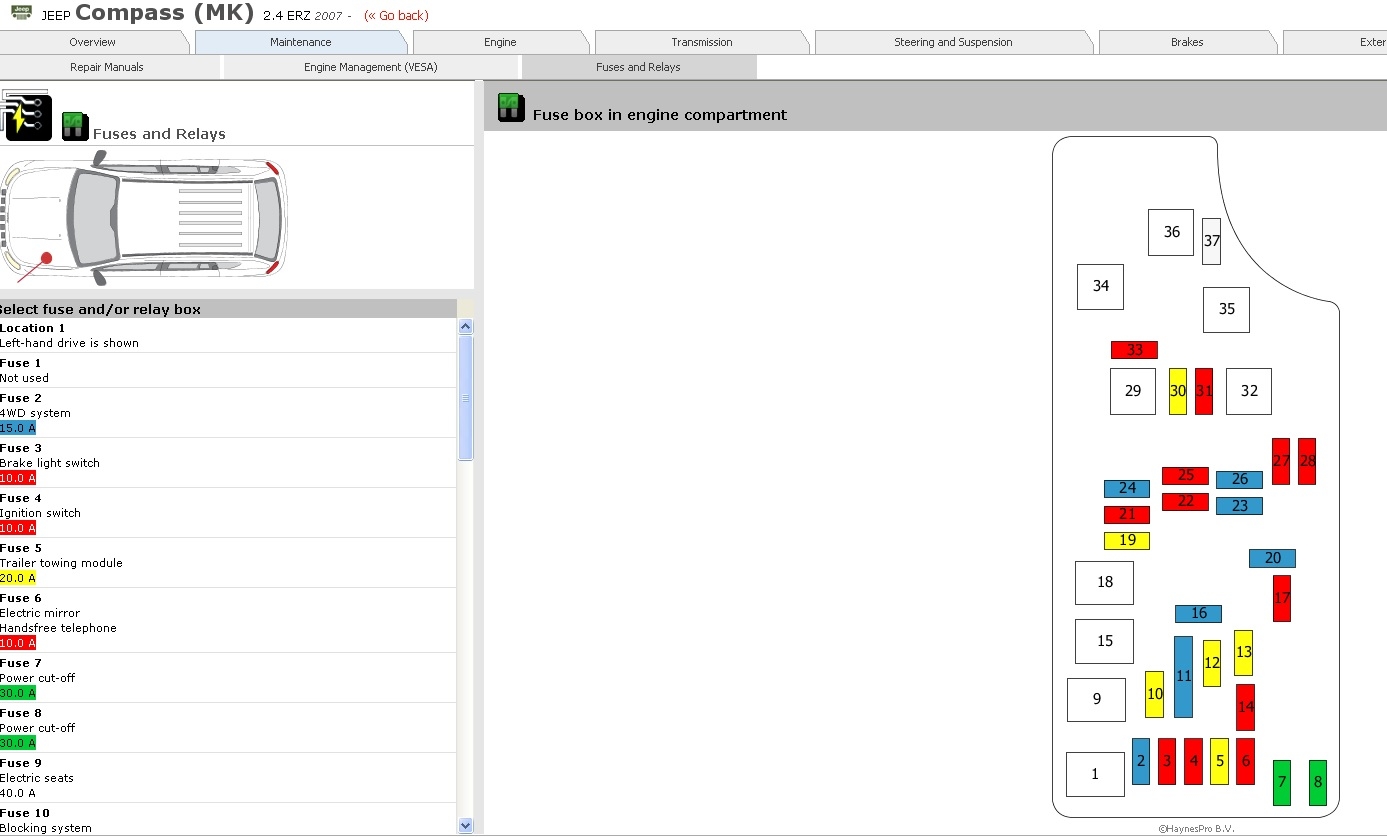The image size is (1387, 837).
Task: Click scroll down arrow of fuse list
Action: (465, 825)
